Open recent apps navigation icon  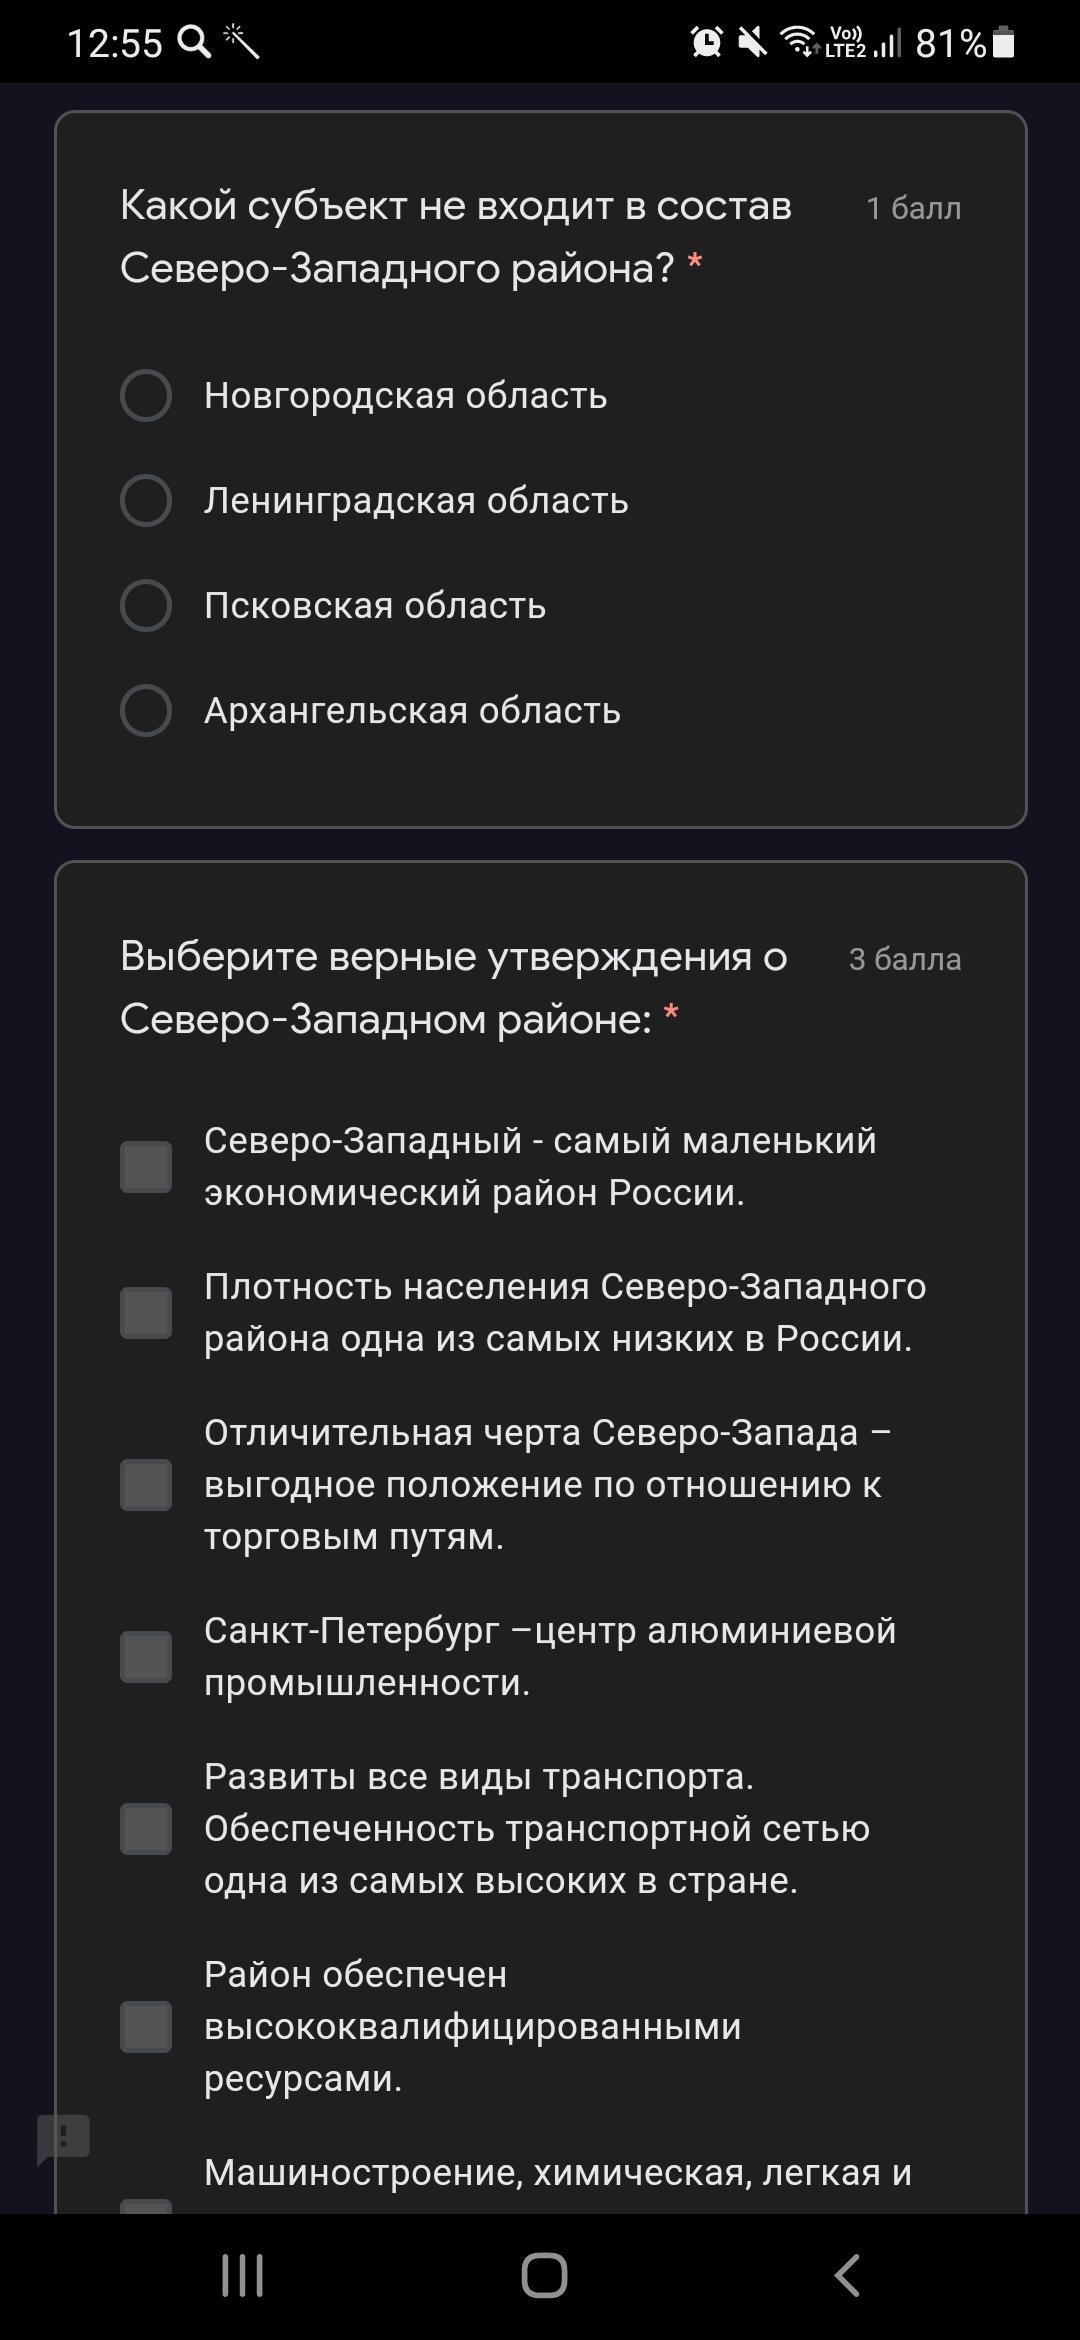242,2275
